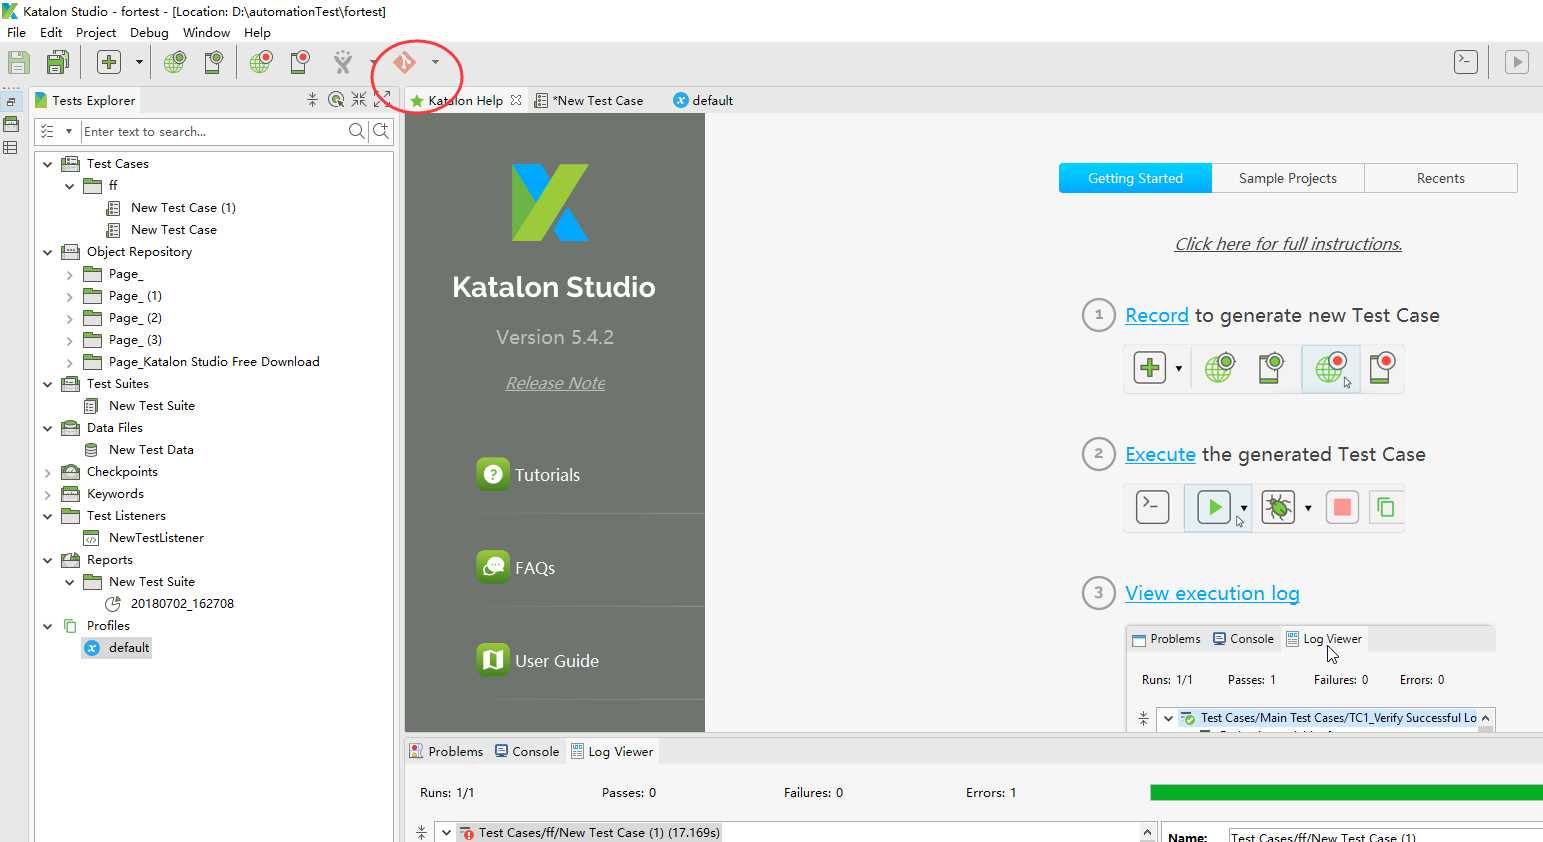Screen dimensions: 1543x842
Task: Open the File menu
Action: click(x=16, y=32)
